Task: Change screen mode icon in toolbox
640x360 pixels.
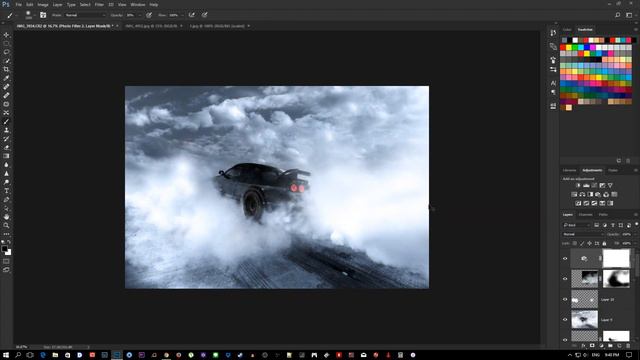Action: 7,270
